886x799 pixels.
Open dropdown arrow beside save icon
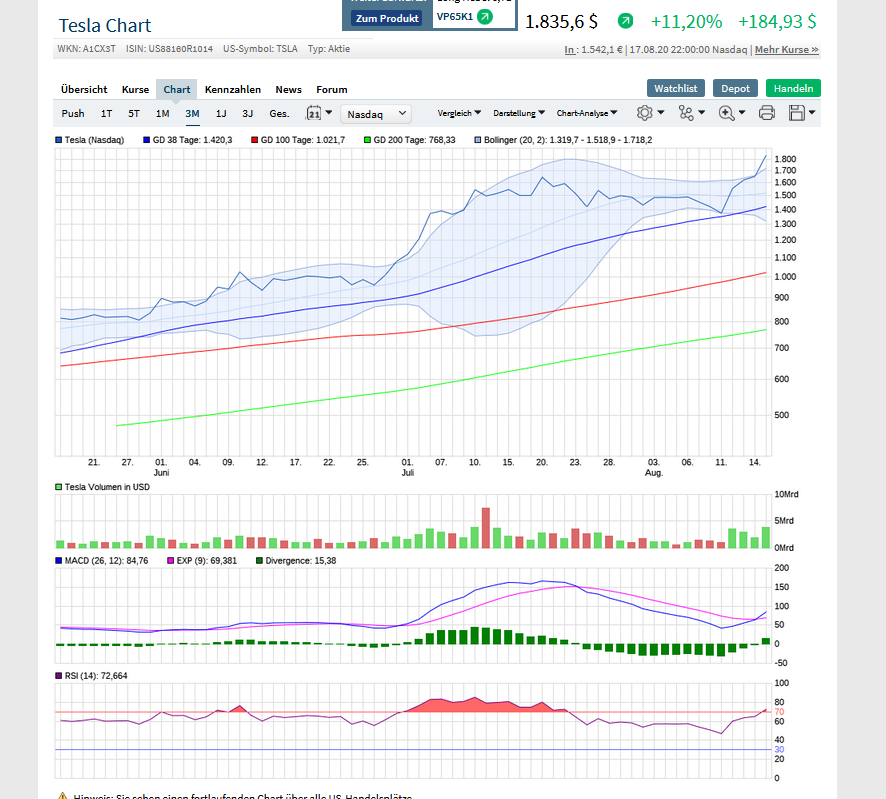[811, 112]
